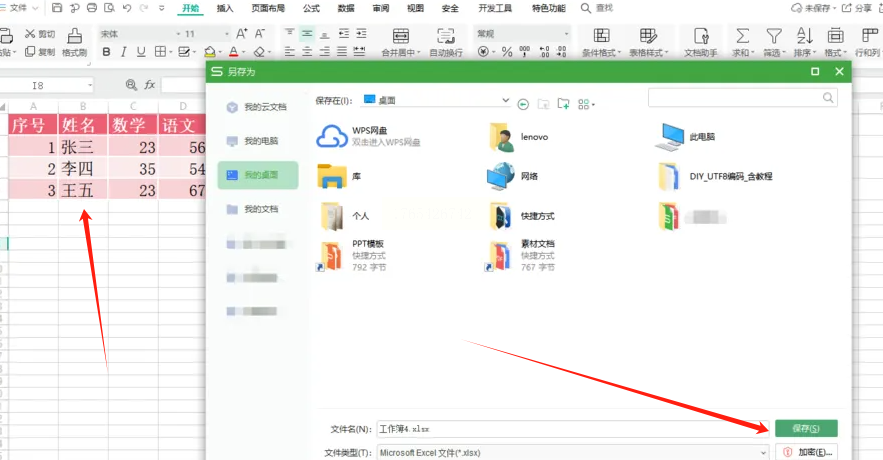Click the 加密(E) Encrypt button
The width and height of the screenshot is (883, 460).
pyautogui.click(x=806, y=452)
